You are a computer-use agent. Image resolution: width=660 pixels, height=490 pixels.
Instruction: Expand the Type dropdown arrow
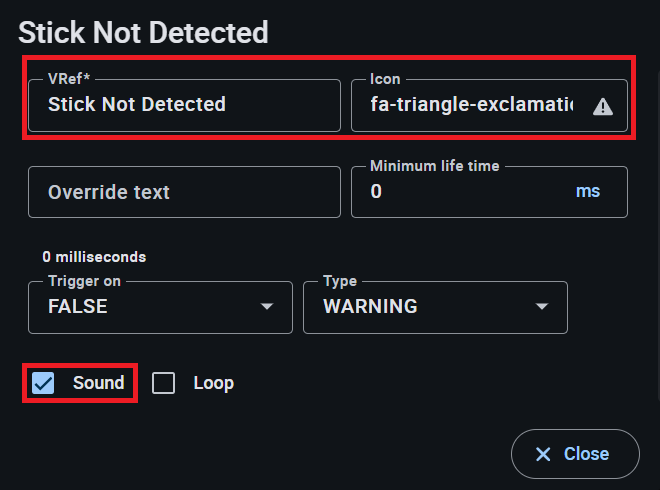(542, 307)
